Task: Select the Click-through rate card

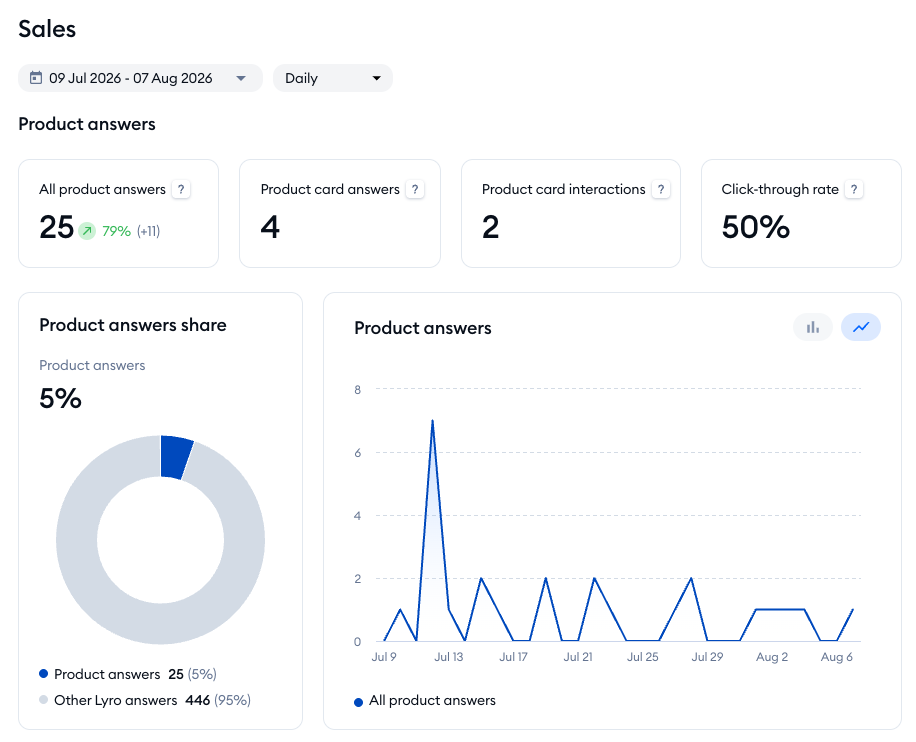Action: (801, 213)
